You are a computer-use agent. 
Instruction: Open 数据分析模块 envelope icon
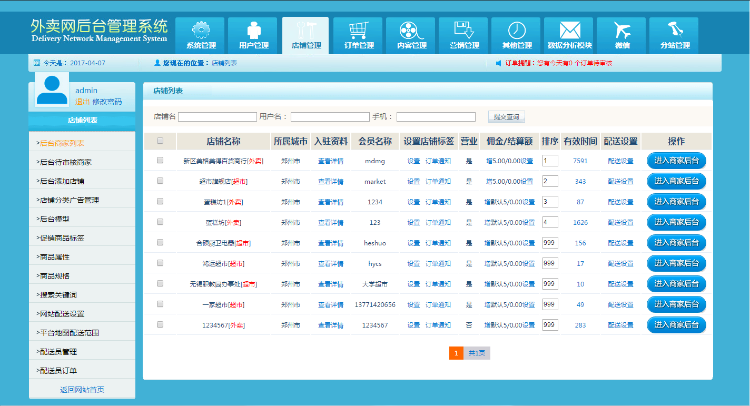click(x=570, y=30)
